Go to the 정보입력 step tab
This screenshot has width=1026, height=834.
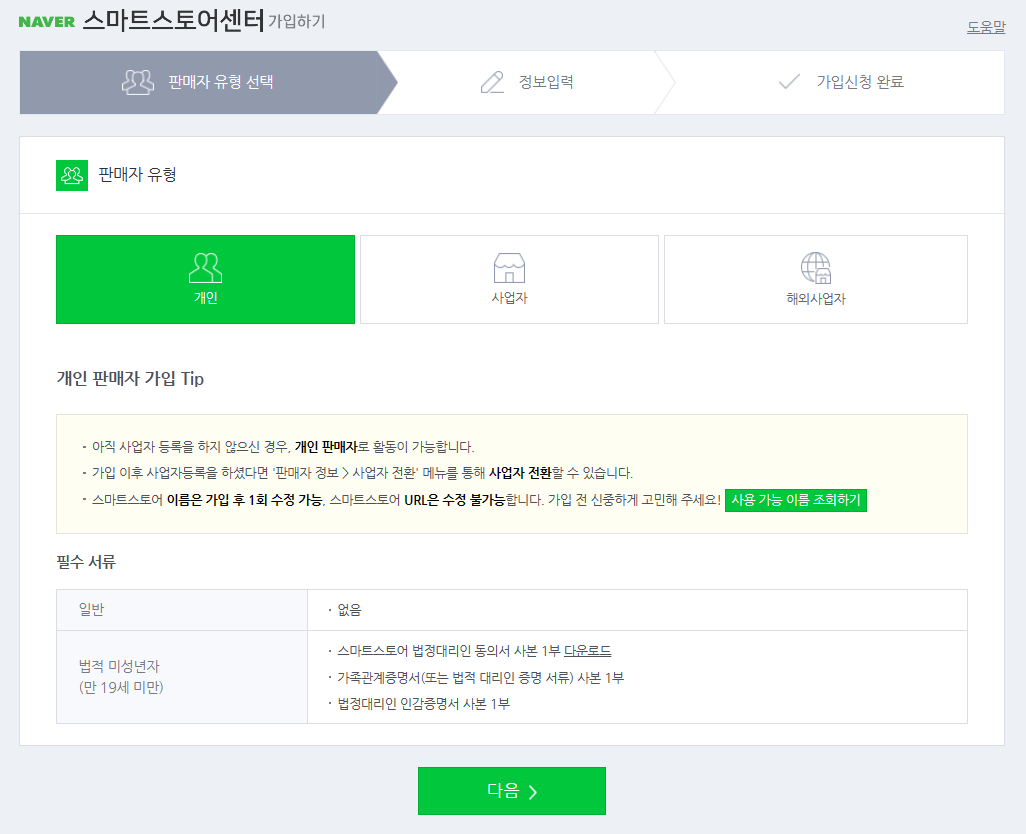pyautogui.click(x=527, y=82)
